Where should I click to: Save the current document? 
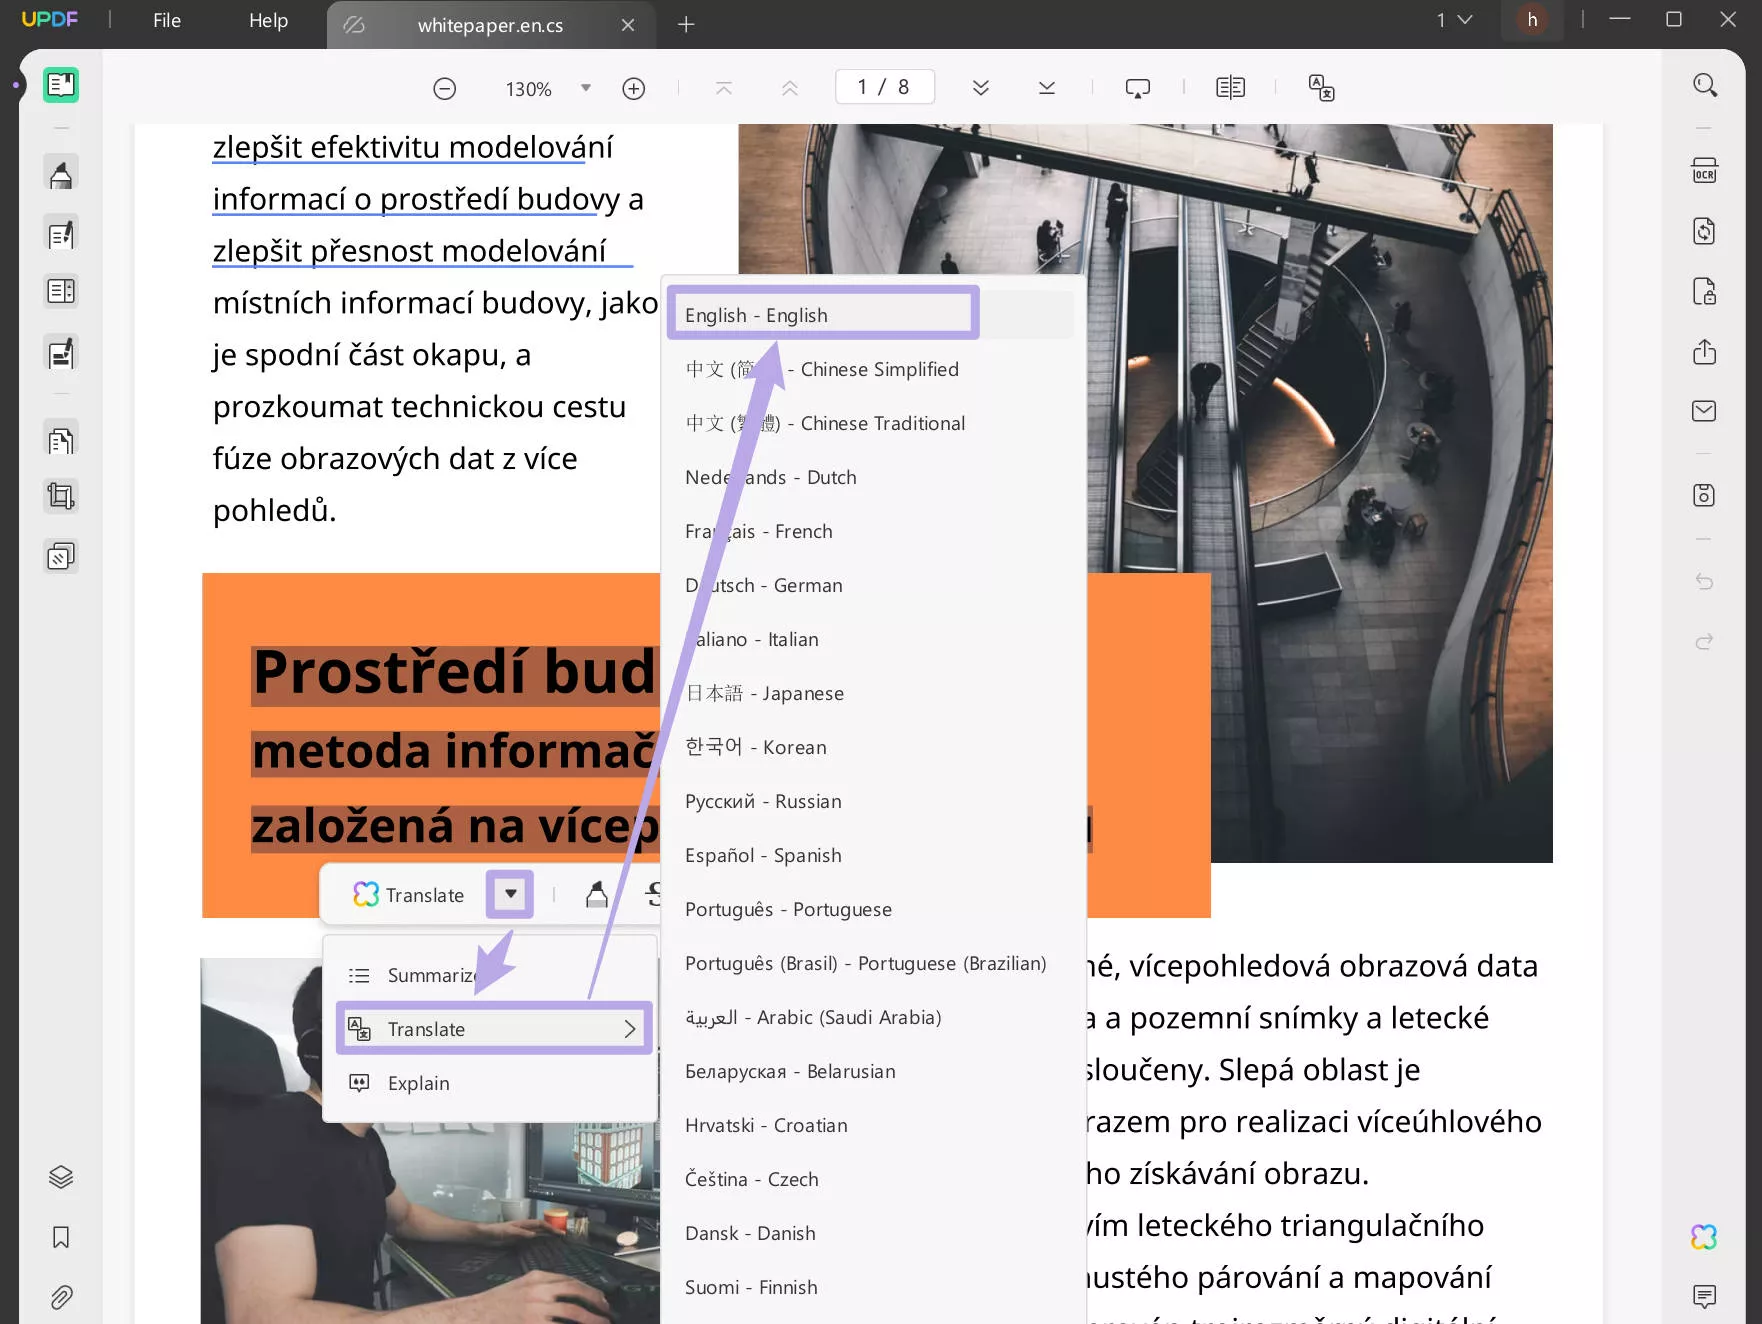1705,494
